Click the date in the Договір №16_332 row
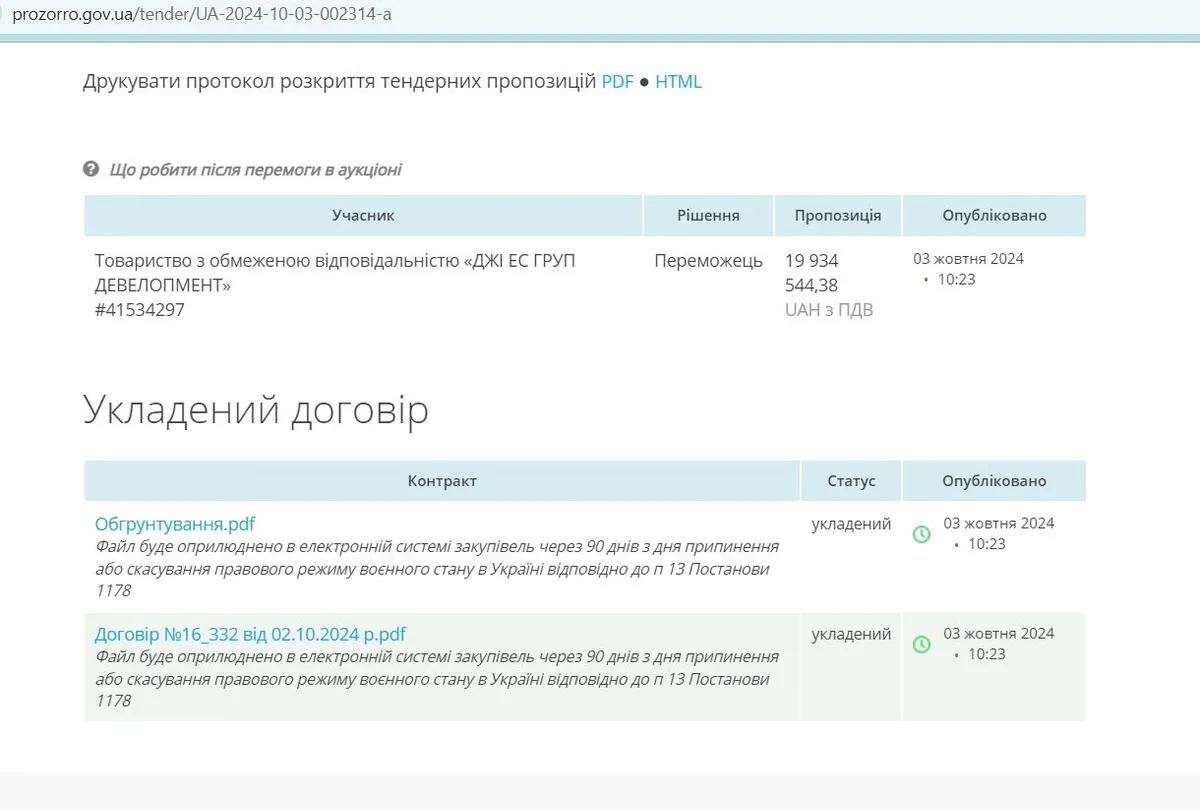The image size is (1200, 810). 999,633
